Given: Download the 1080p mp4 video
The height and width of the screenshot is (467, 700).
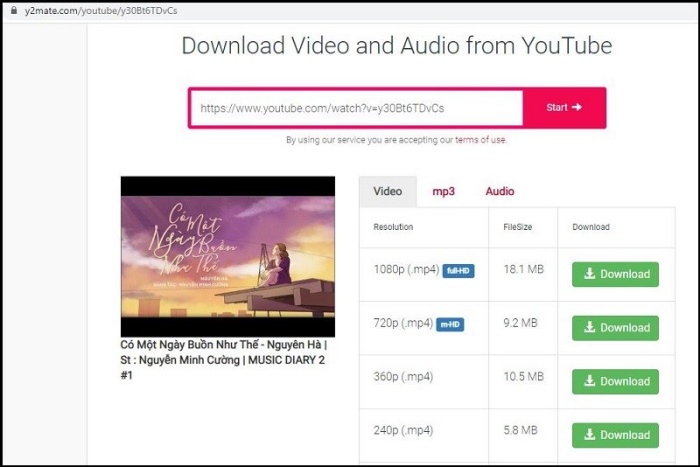Looking at the screenshot, I should (x=615, y=274).
